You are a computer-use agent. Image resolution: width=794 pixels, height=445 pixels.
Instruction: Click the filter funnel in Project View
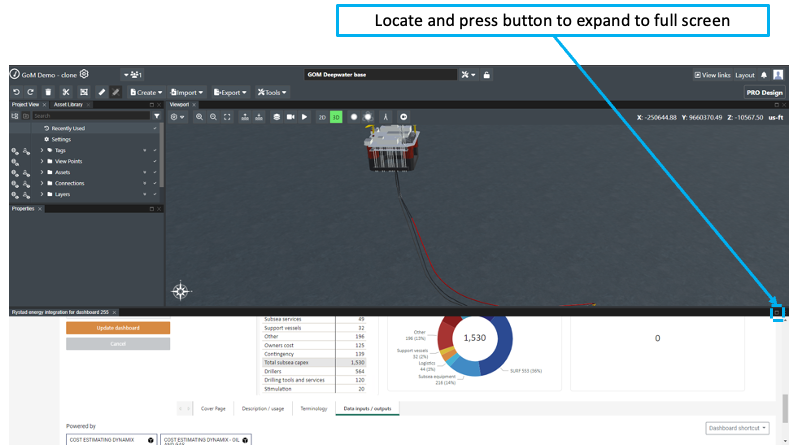(157, 116)
